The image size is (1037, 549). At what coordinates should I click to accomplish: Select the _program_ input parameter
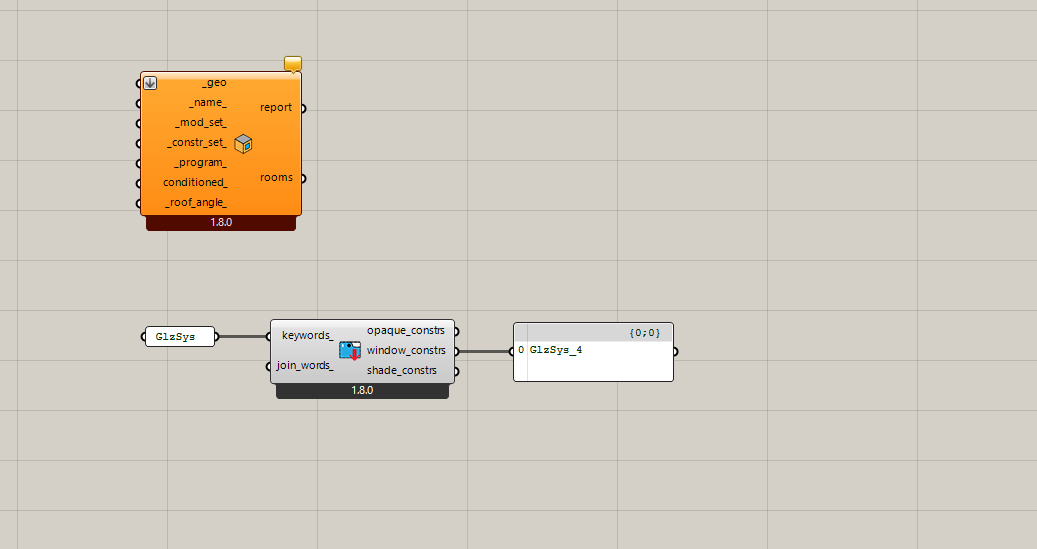click(x=200, y=163)
